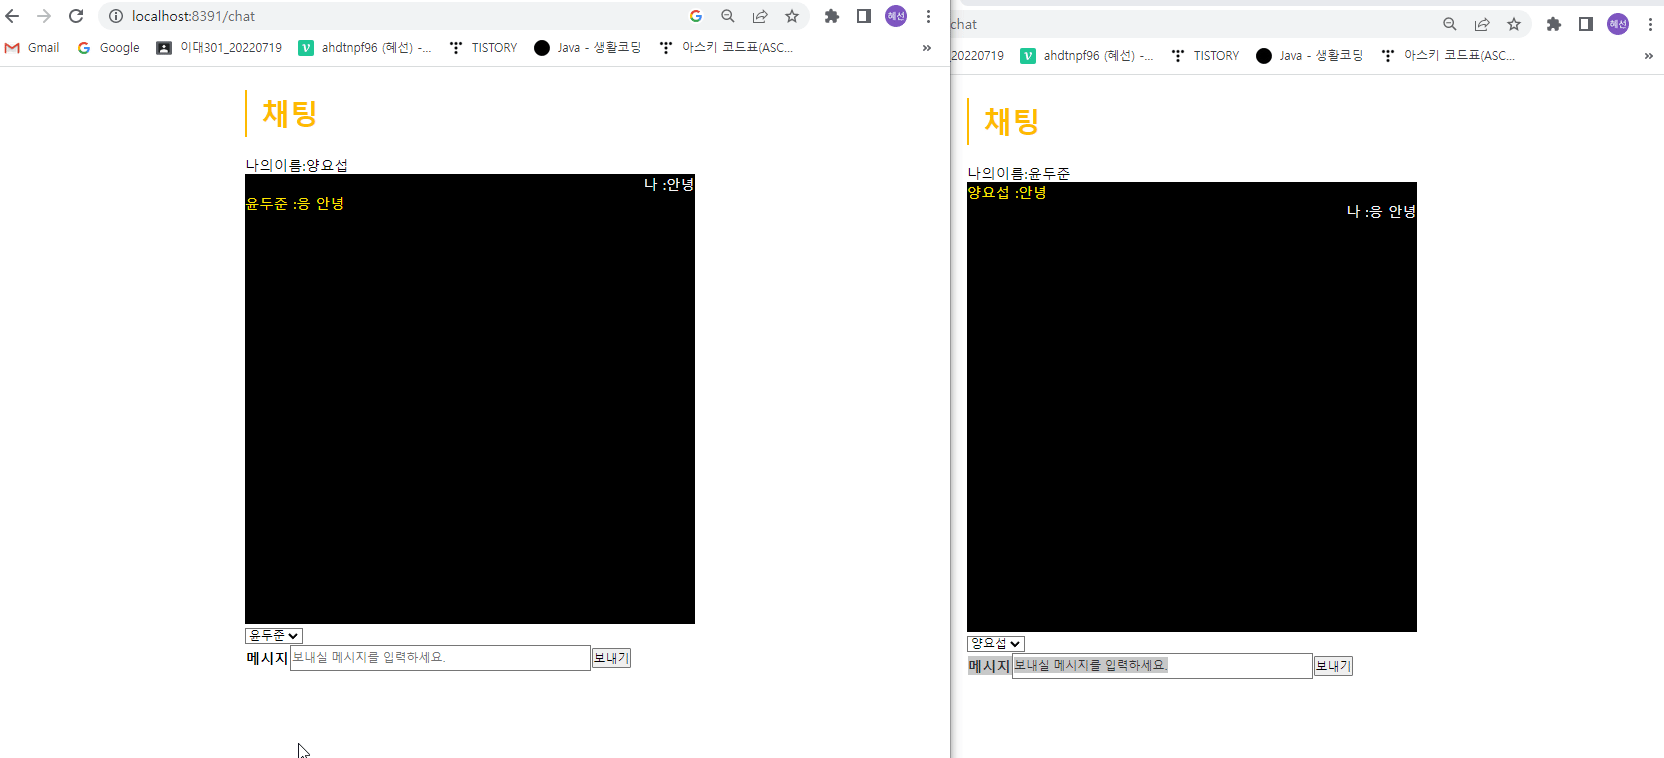Click 보내기 button in right chat window
Screen dimensions: 1664x758
(1333, 666)
